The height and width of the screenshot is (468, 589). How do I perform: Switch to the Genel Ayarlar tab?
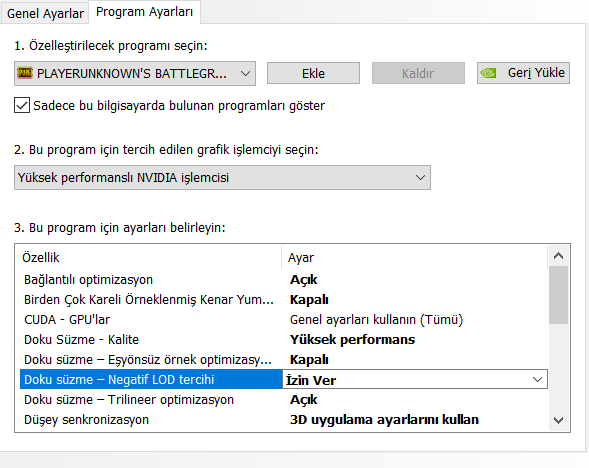45,14
